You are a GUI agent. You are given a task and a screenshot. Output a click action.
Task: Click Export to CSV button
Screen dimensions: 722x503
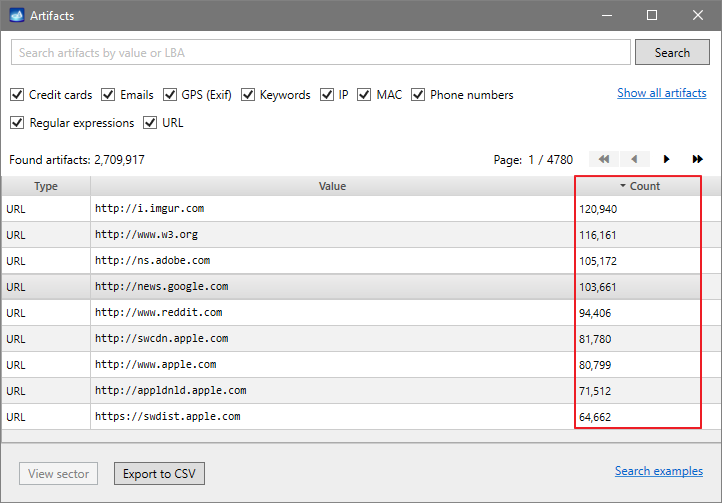click(159, 473)
